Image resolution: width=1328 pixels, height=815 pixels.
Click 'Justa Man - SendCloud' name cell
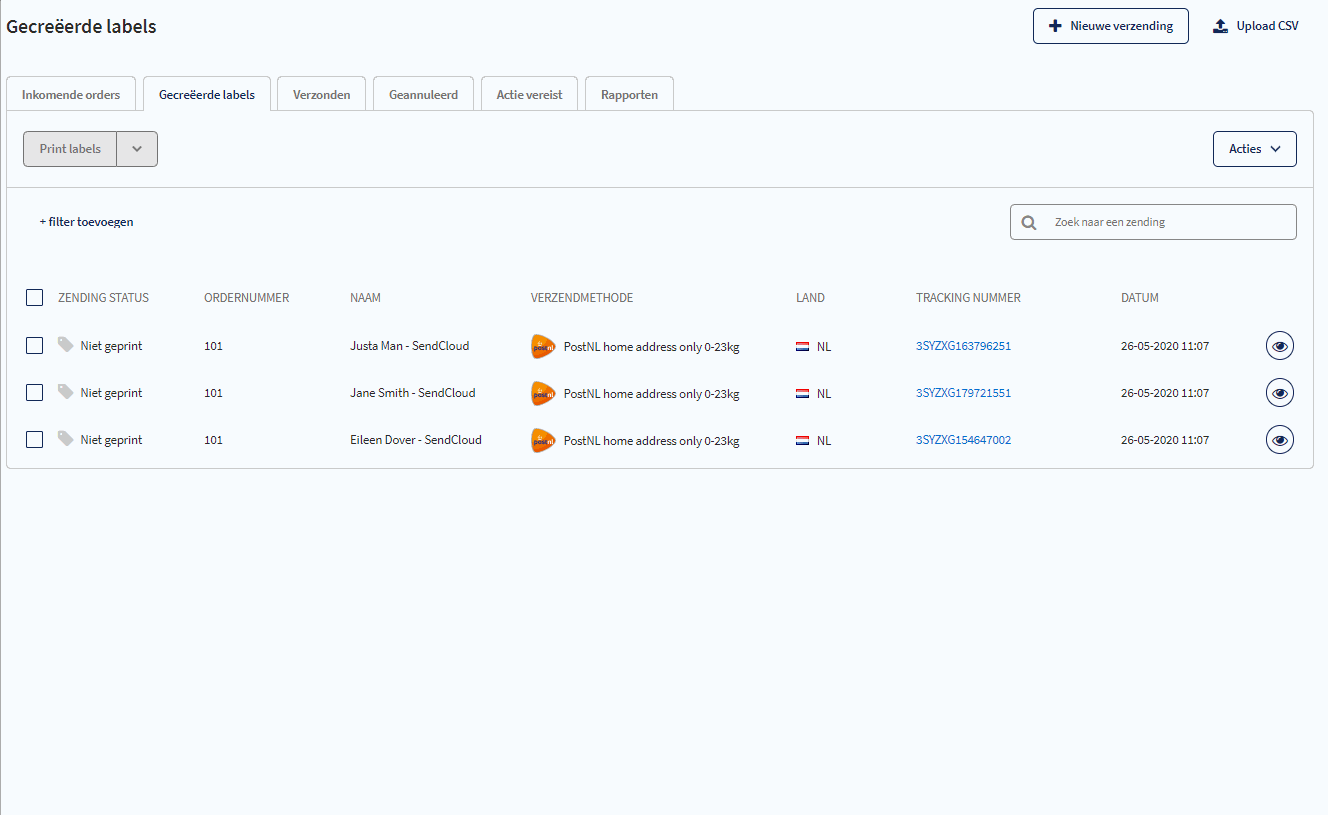(x=409, y=346)
